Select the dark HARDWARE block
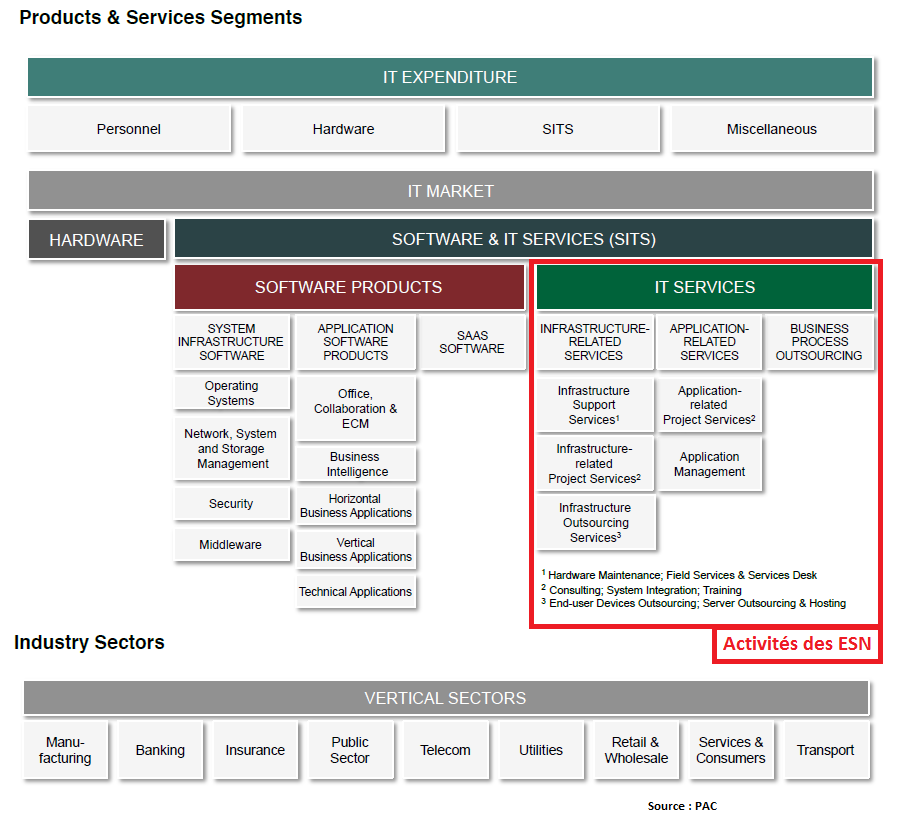The height and width of the screenshot is (823, 897). tap(96, 239)
